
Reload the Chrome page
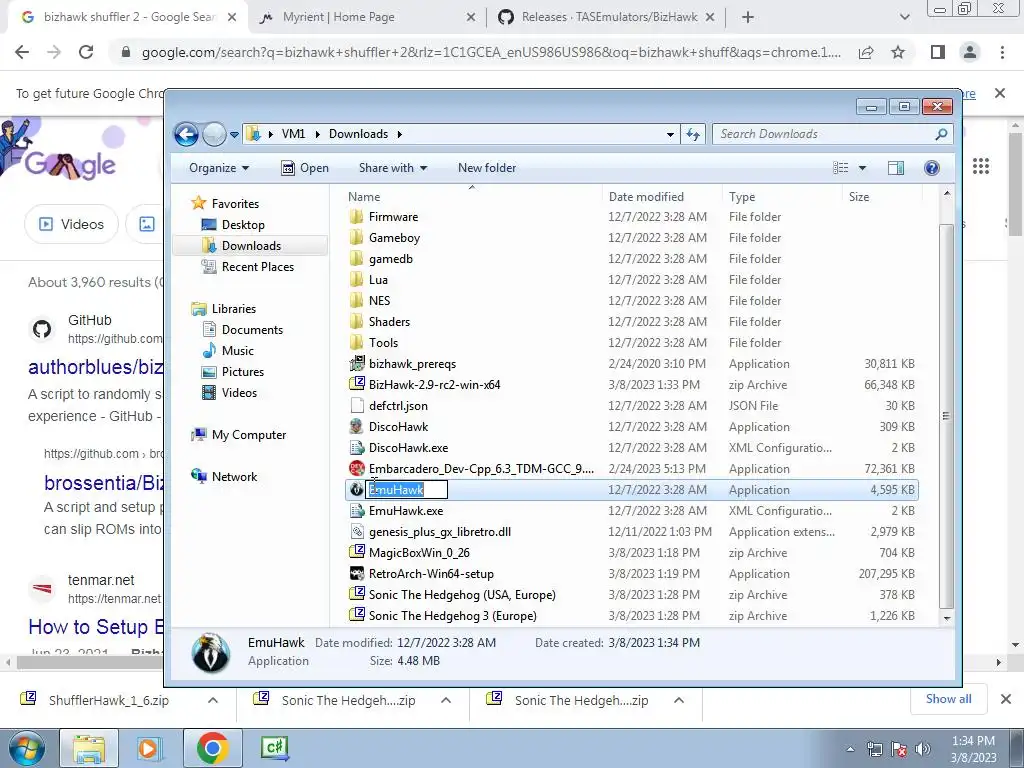point(86,52)
